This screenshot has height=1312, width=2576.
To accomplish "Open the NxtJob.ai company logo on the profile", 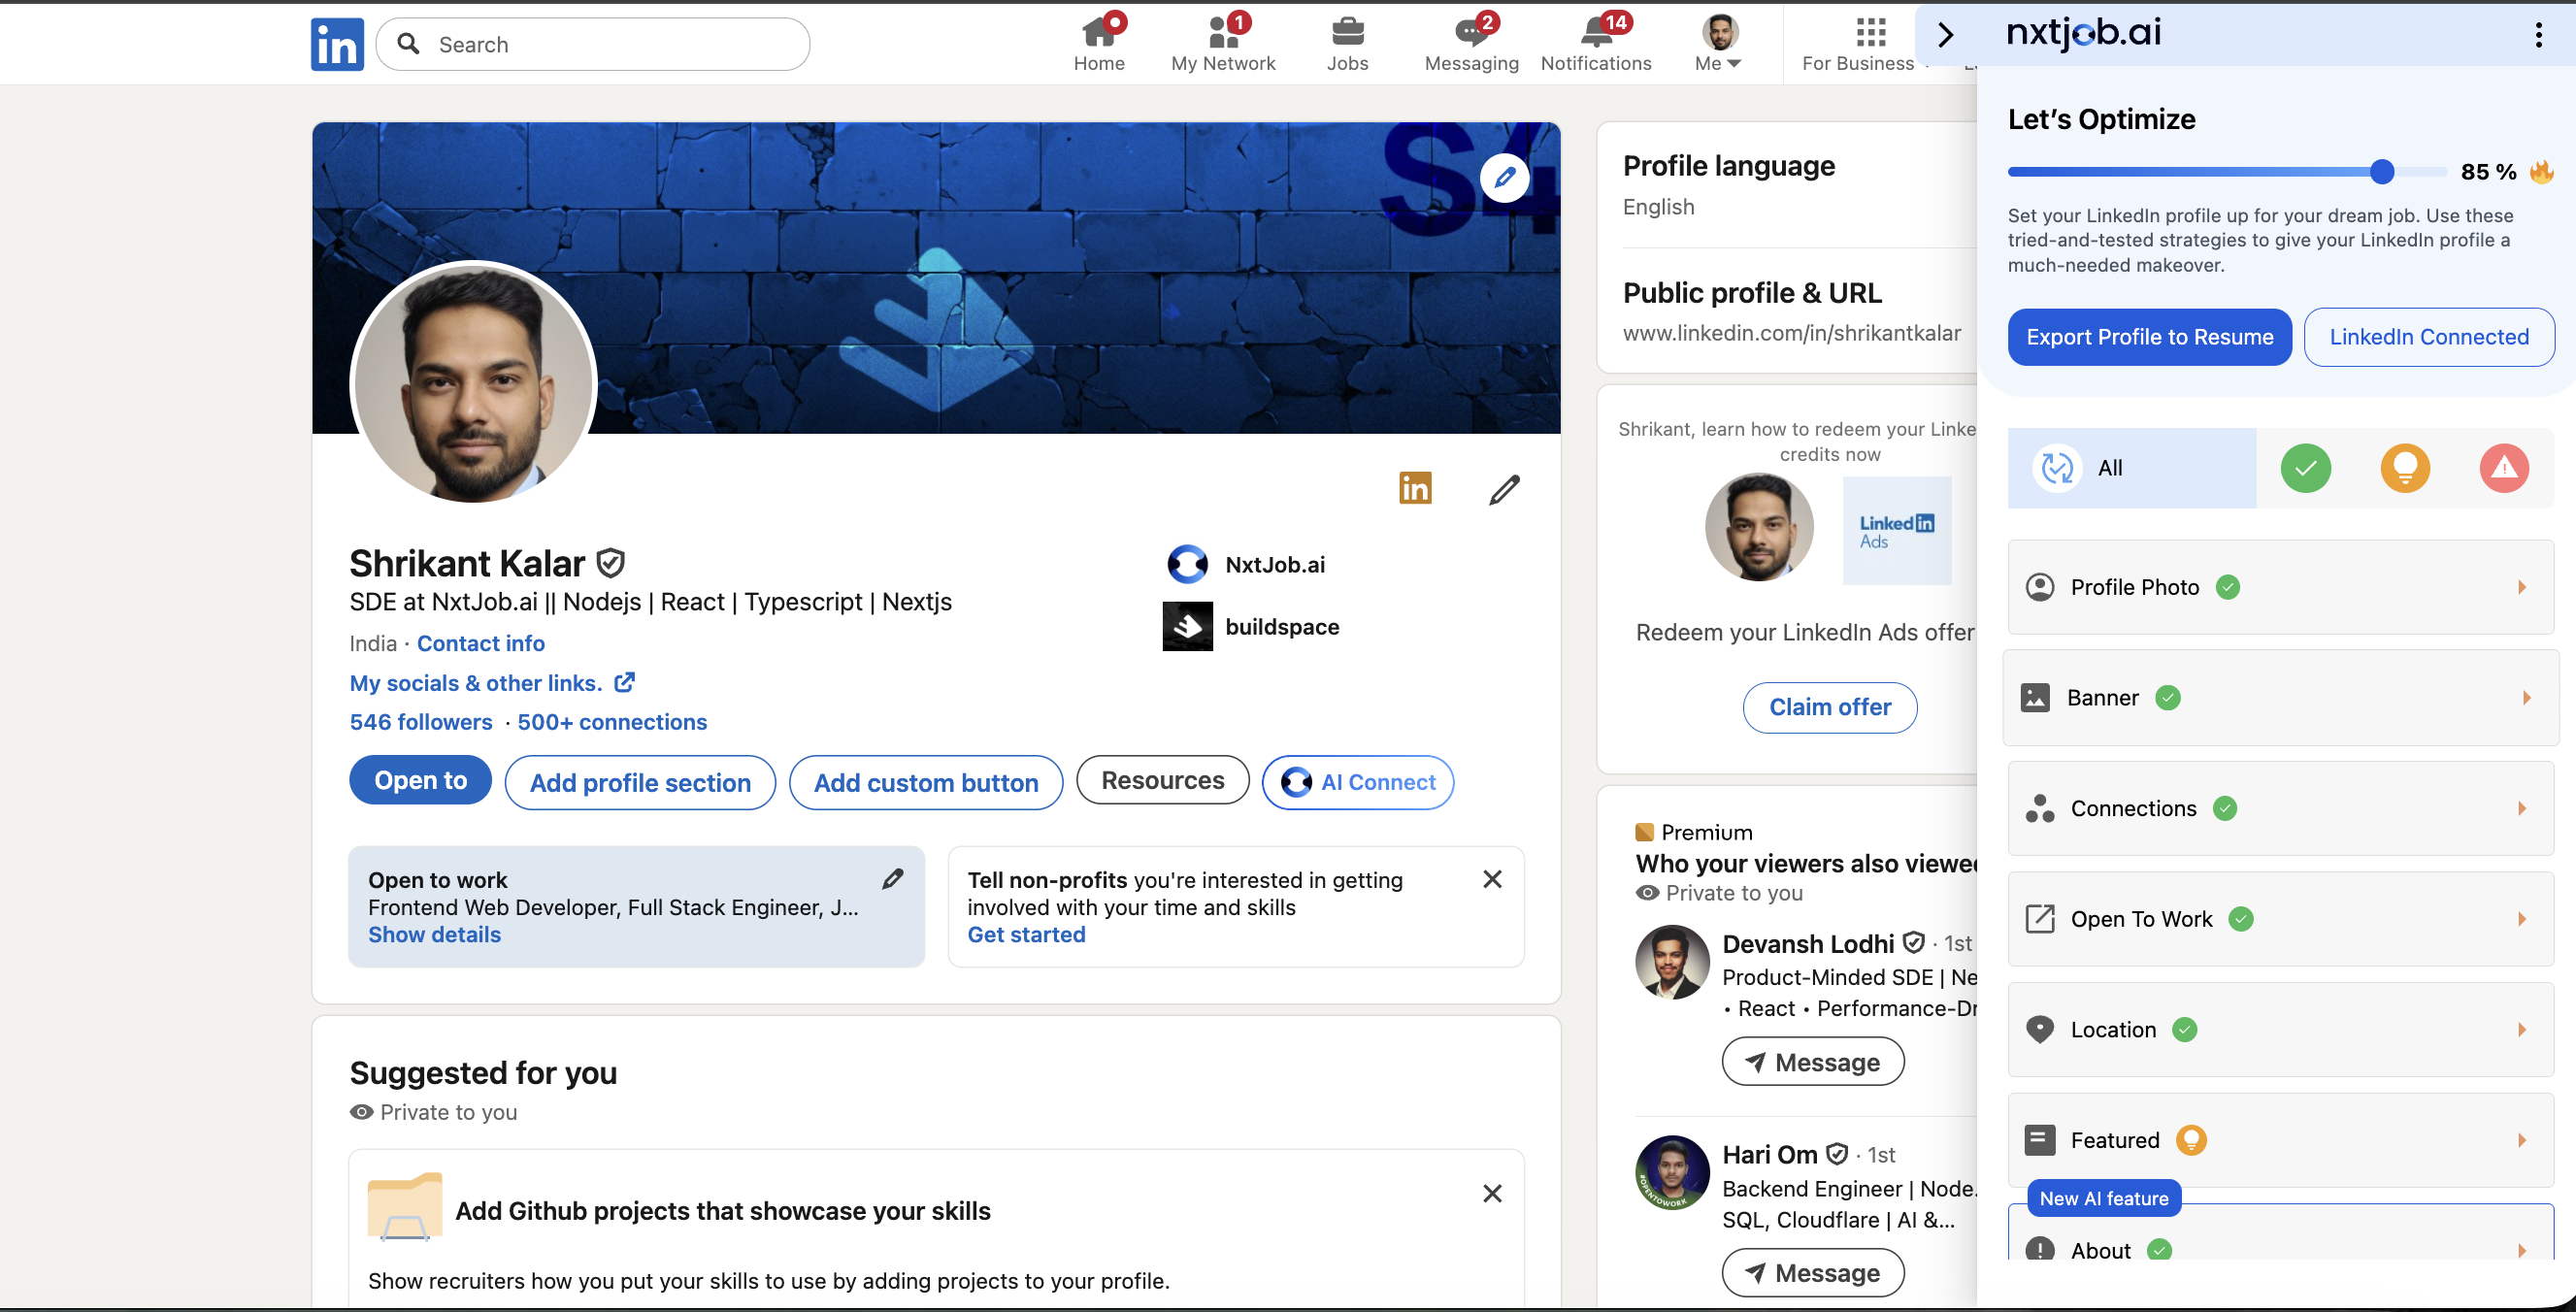I will point(1186,564).
